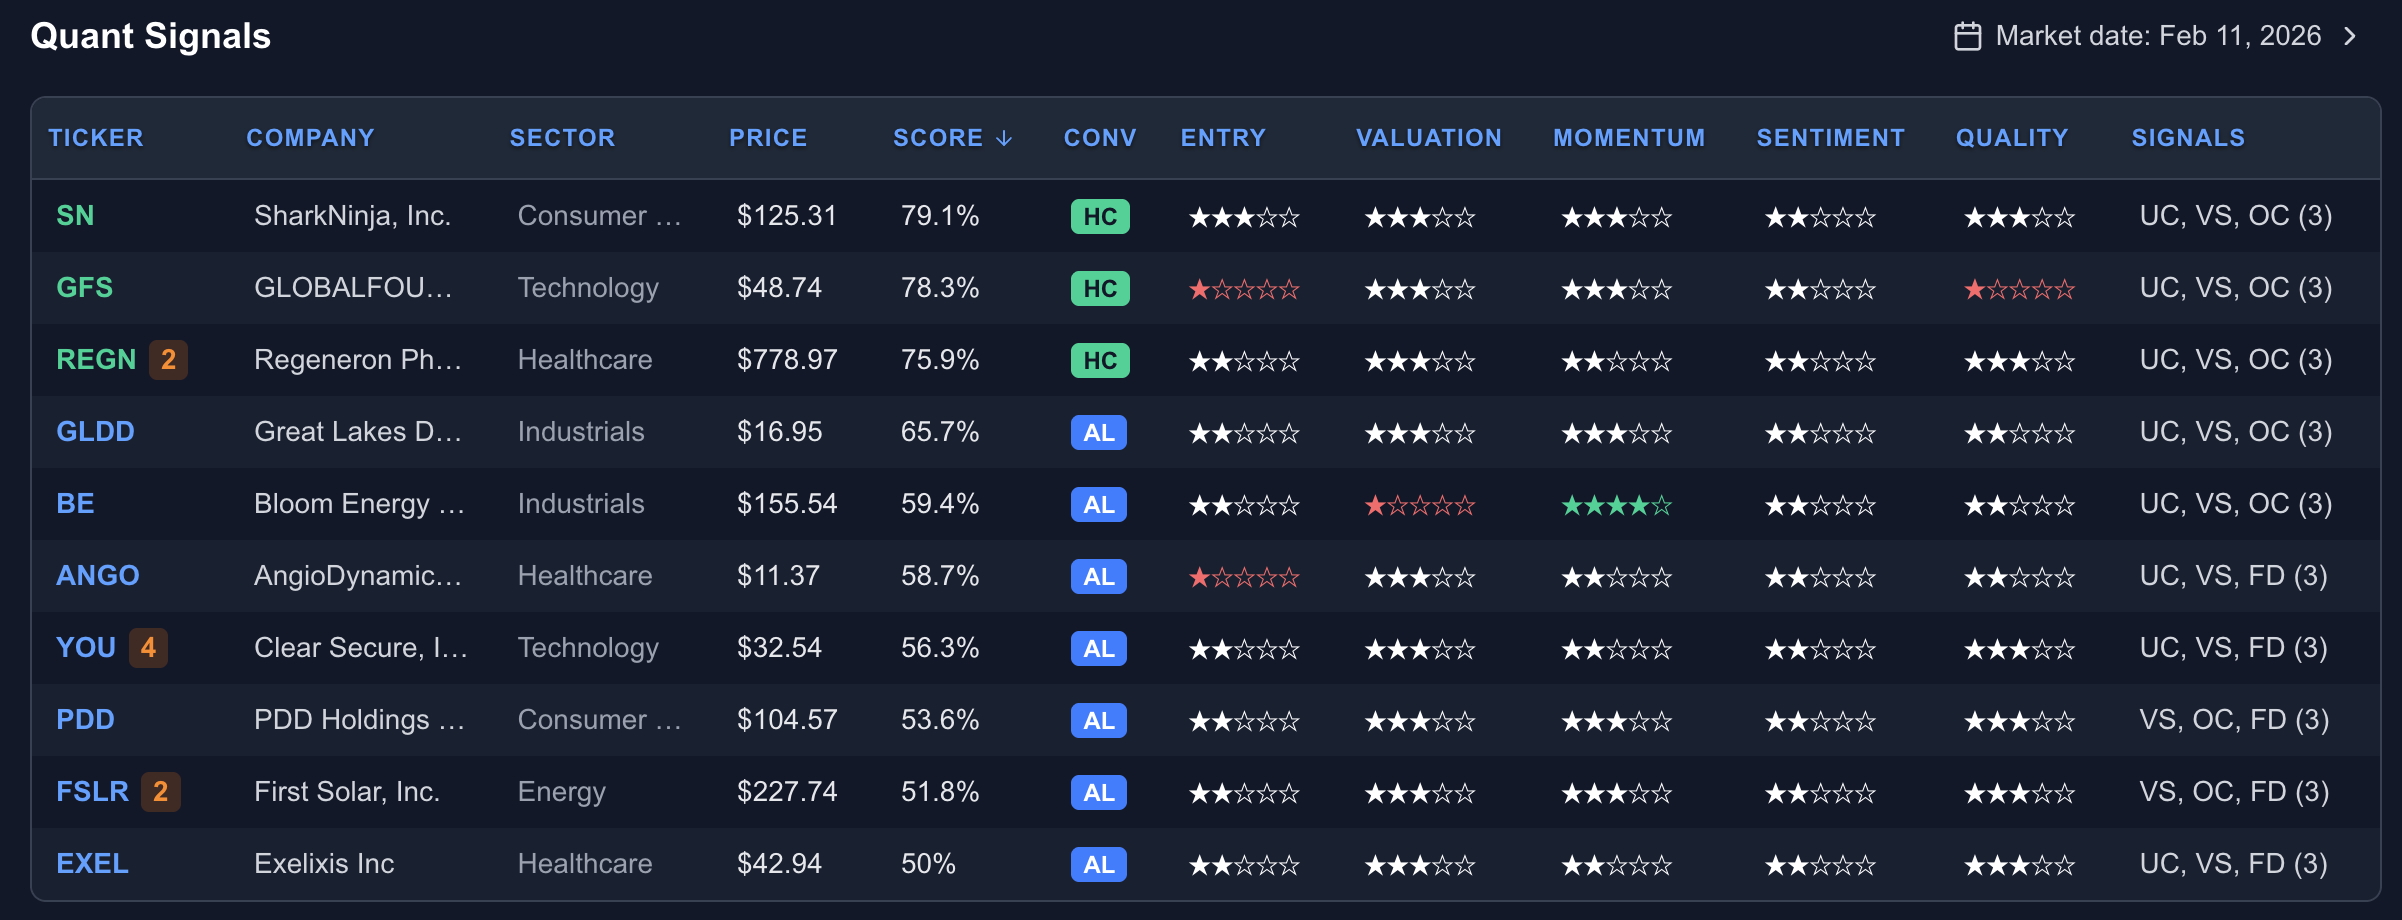Click the orange badge 4 next to YOU
The width and height of the screenshot is (2402, 920).
pyautogui.click(x=148, y=648)
